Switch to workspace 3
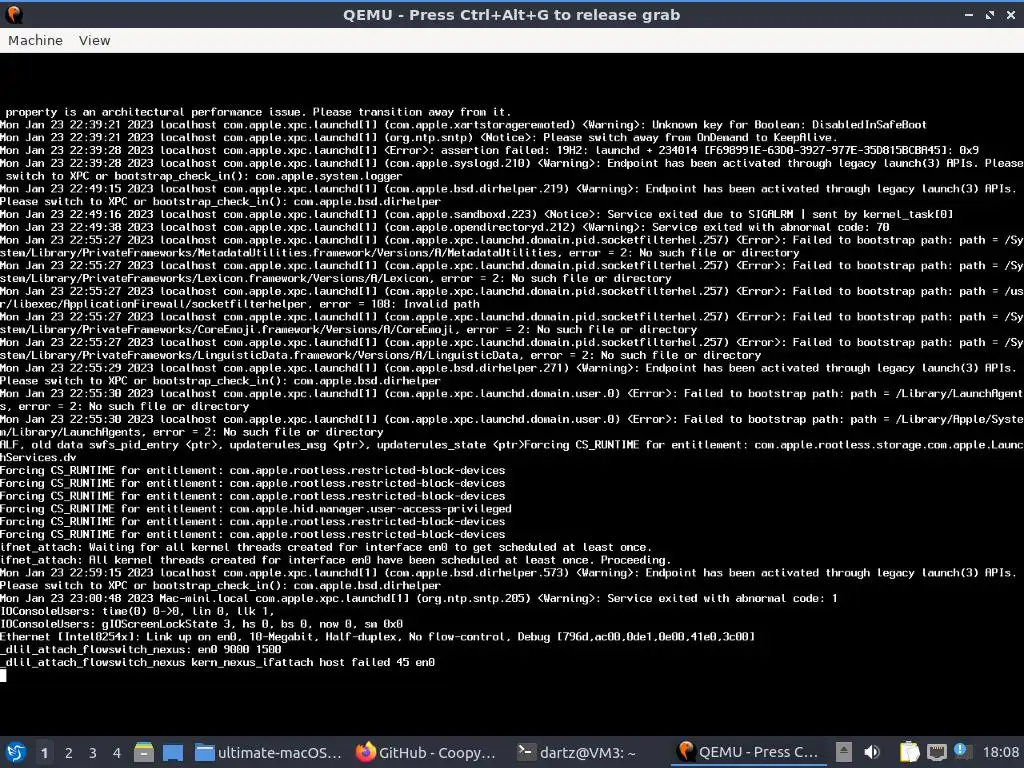1024x768 pixels. pos(92,753)
